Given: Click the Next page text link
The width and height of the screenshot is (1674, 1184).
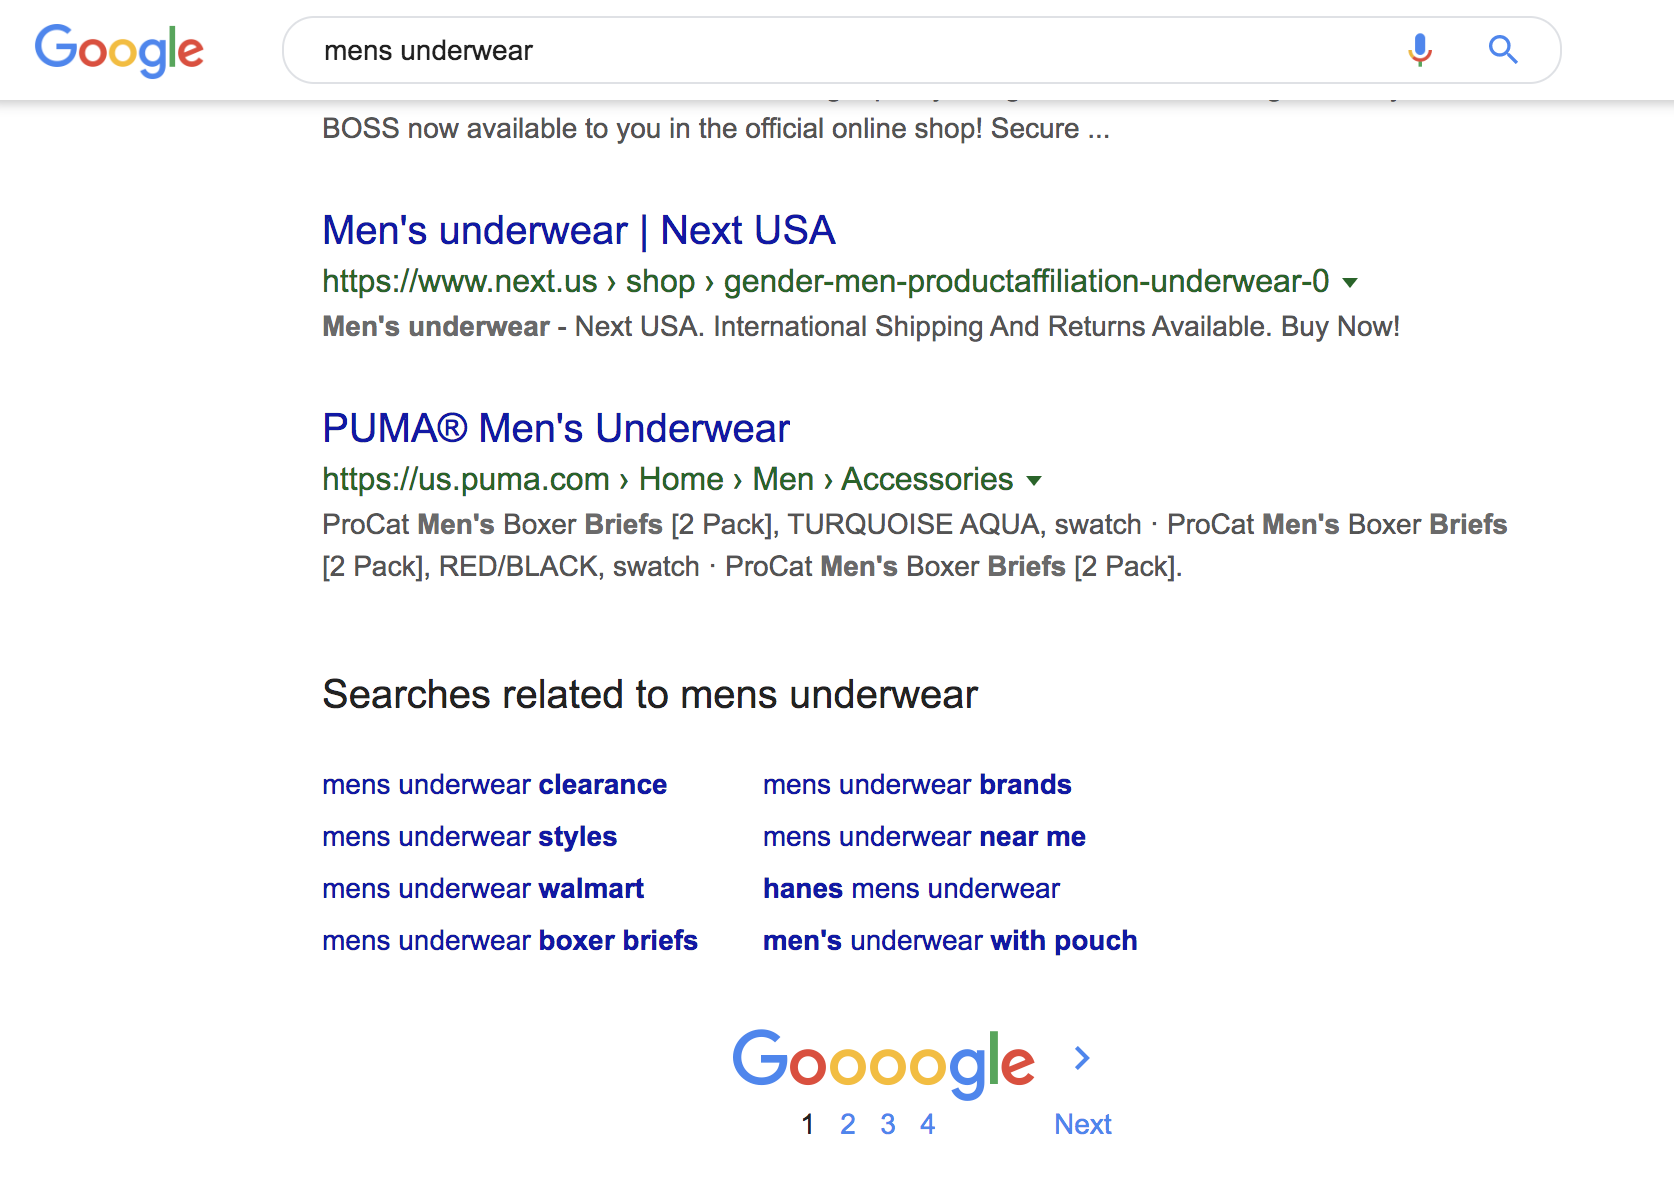Looking at the screenshot, I should 1082,1125.
